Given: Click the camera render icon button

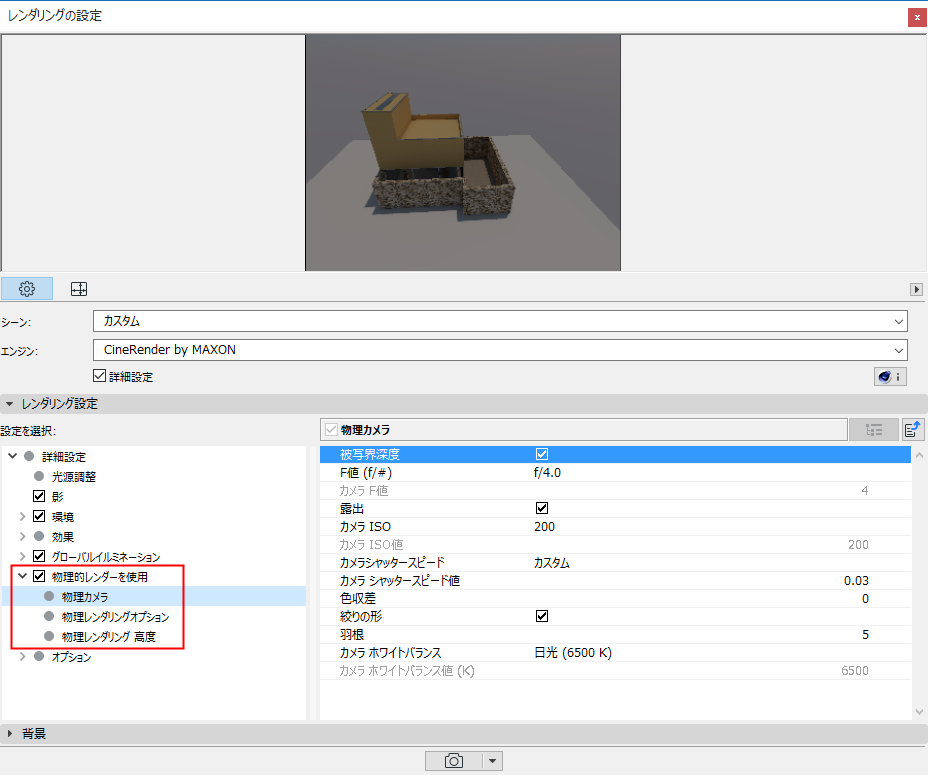Looking at the screenshot, I should coord(453,761).
